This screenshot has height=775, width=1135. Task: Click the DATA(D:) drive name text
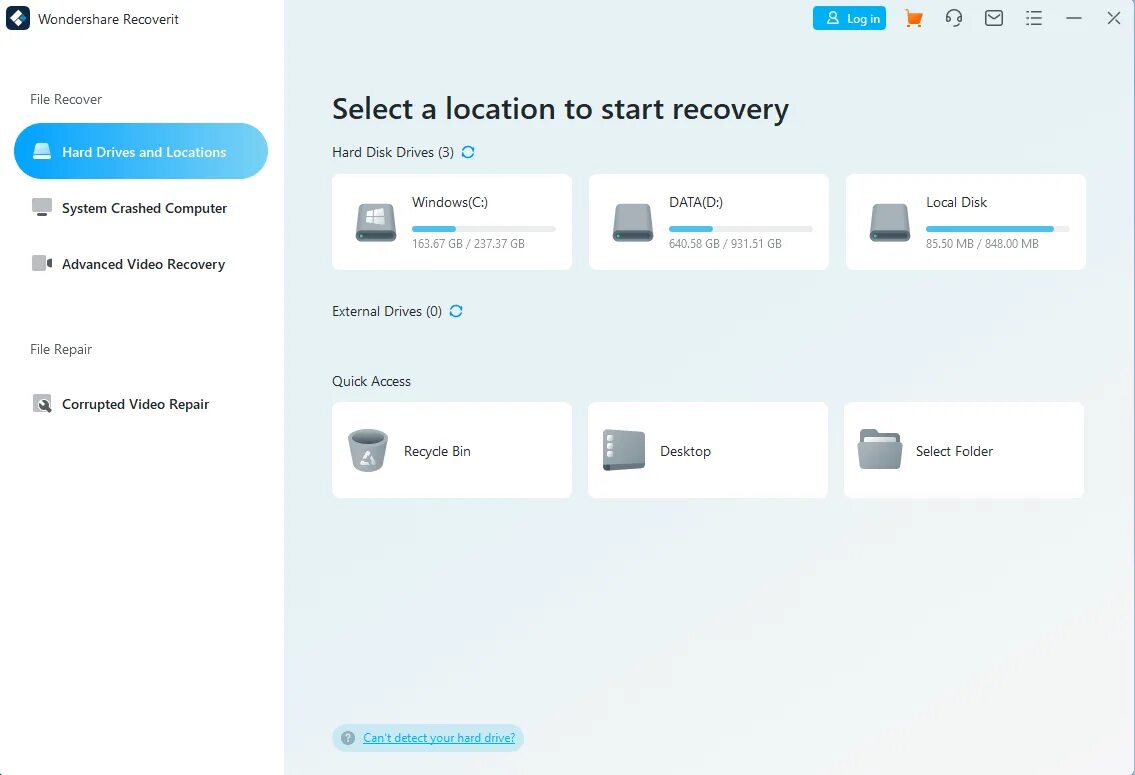(696, 203)
